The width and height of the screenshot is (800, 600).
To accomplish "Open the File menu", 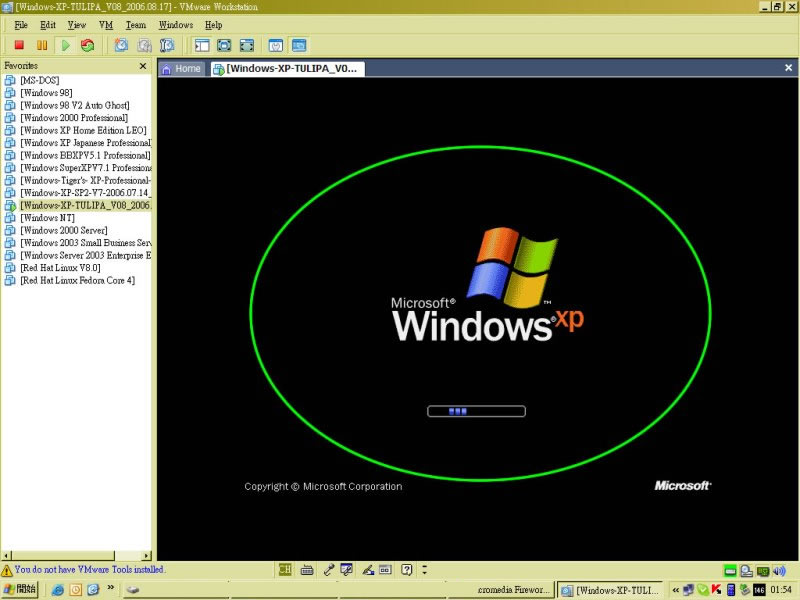I will click(21, 25).
